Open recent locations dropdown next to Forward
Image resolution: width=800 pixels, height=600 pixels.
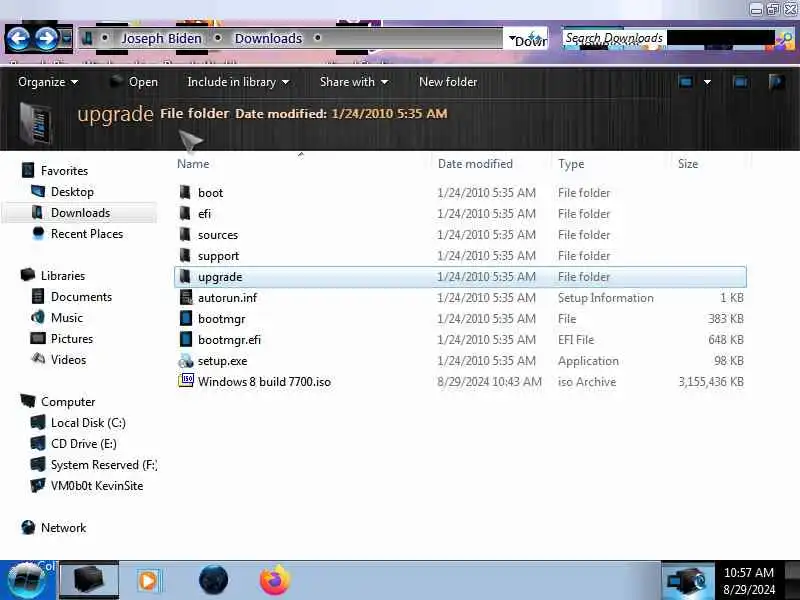(66, 38)
